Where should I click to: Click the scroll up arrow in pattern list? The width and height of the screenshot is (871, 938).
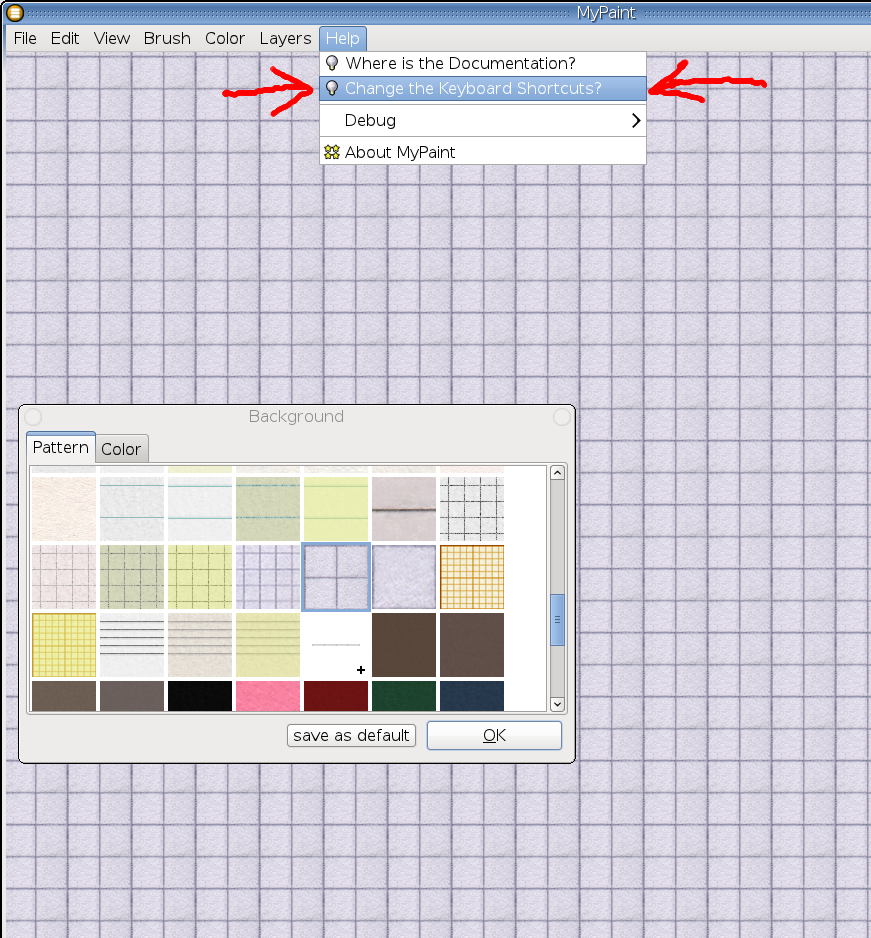point(558,474)
